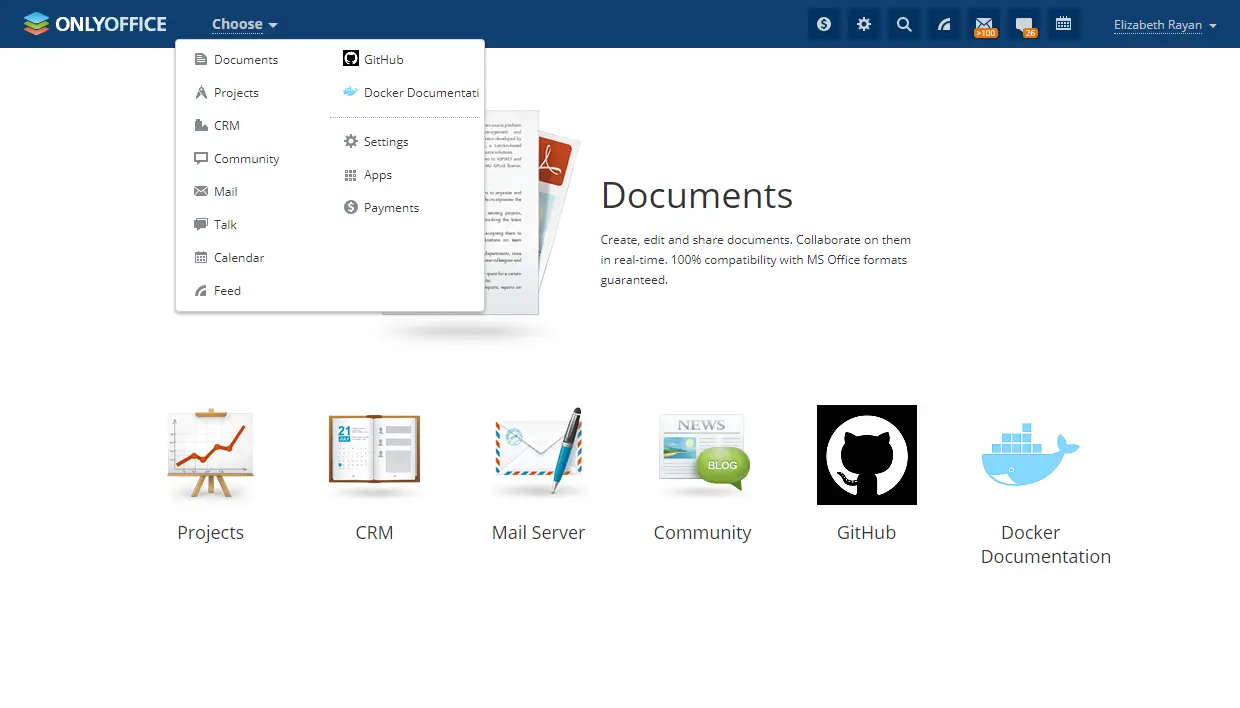Select Community from the Choose menu
The height and width of the screenshot is (708, 1240).
(237, 159)
